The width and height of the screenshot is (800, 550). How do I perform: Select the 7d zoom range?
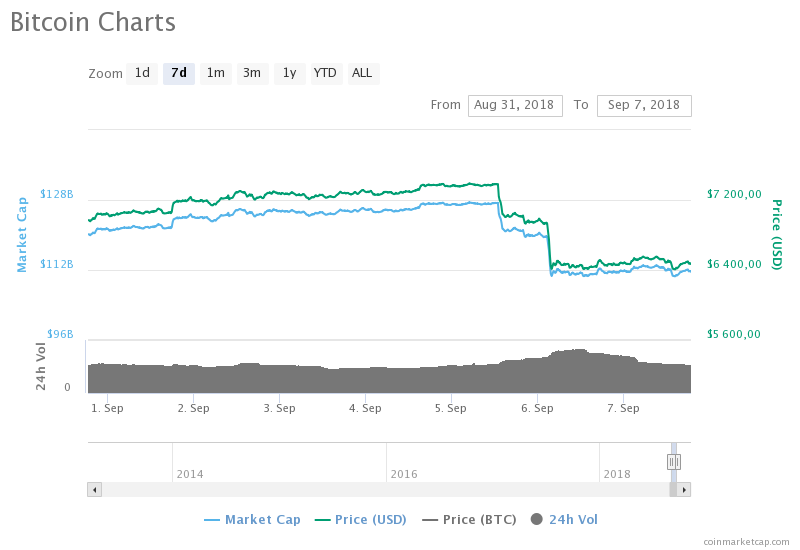click(x=179, y=73)
